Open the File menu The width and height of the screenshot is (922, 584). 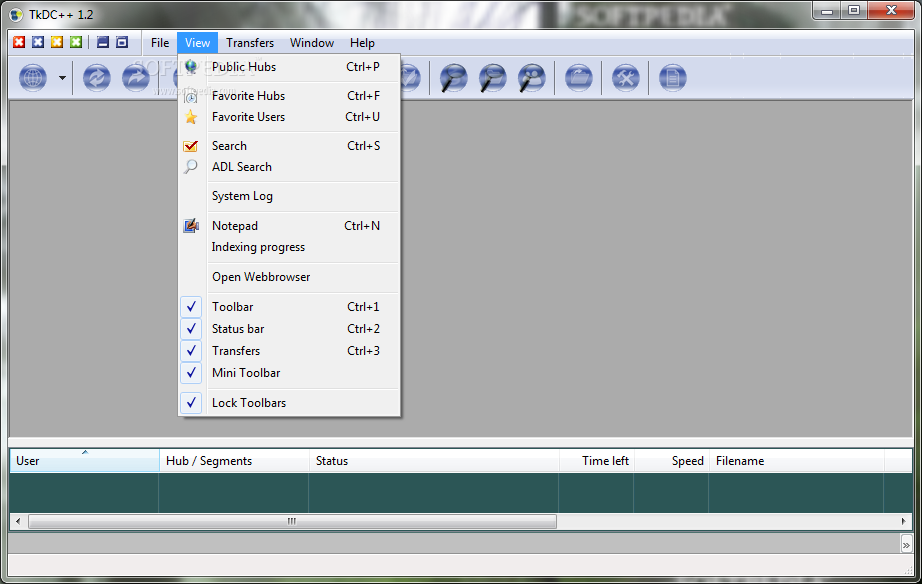[x=160, y=43]
